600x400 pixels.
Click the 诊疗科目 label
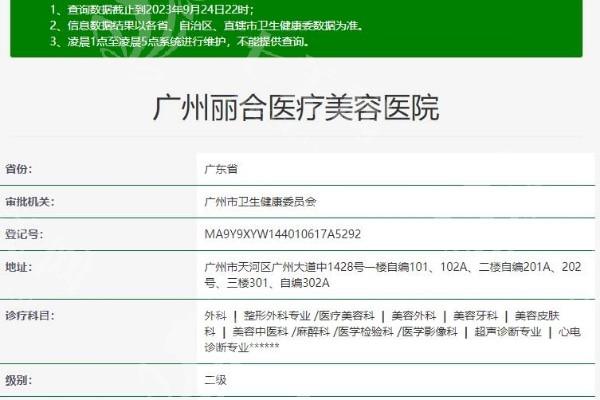(29, 316)
